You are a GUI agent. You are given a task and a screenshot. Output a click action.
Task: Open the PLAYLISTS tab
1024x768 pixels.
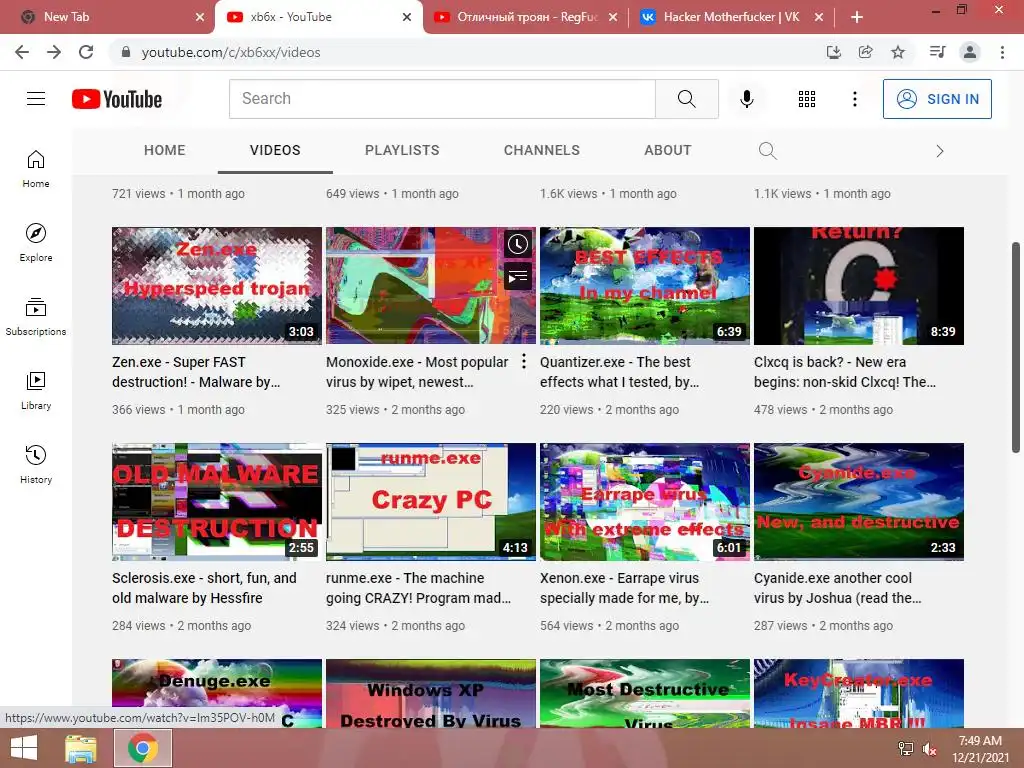(402, 150)
